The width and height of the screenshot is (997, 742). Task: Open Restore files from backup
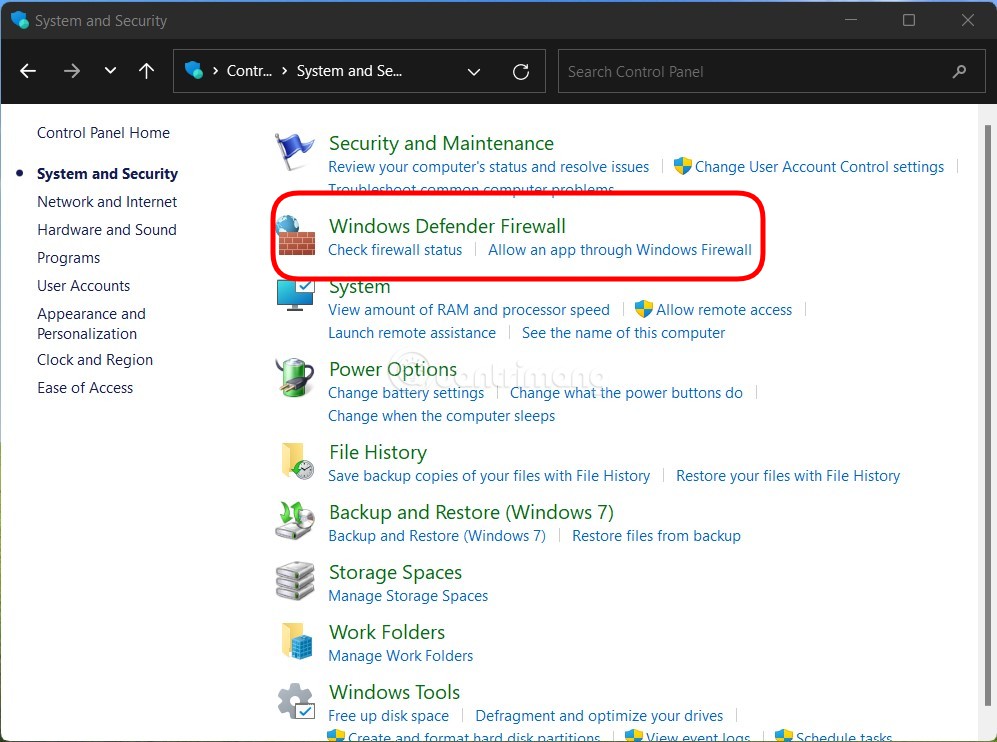tap(656, 535)
